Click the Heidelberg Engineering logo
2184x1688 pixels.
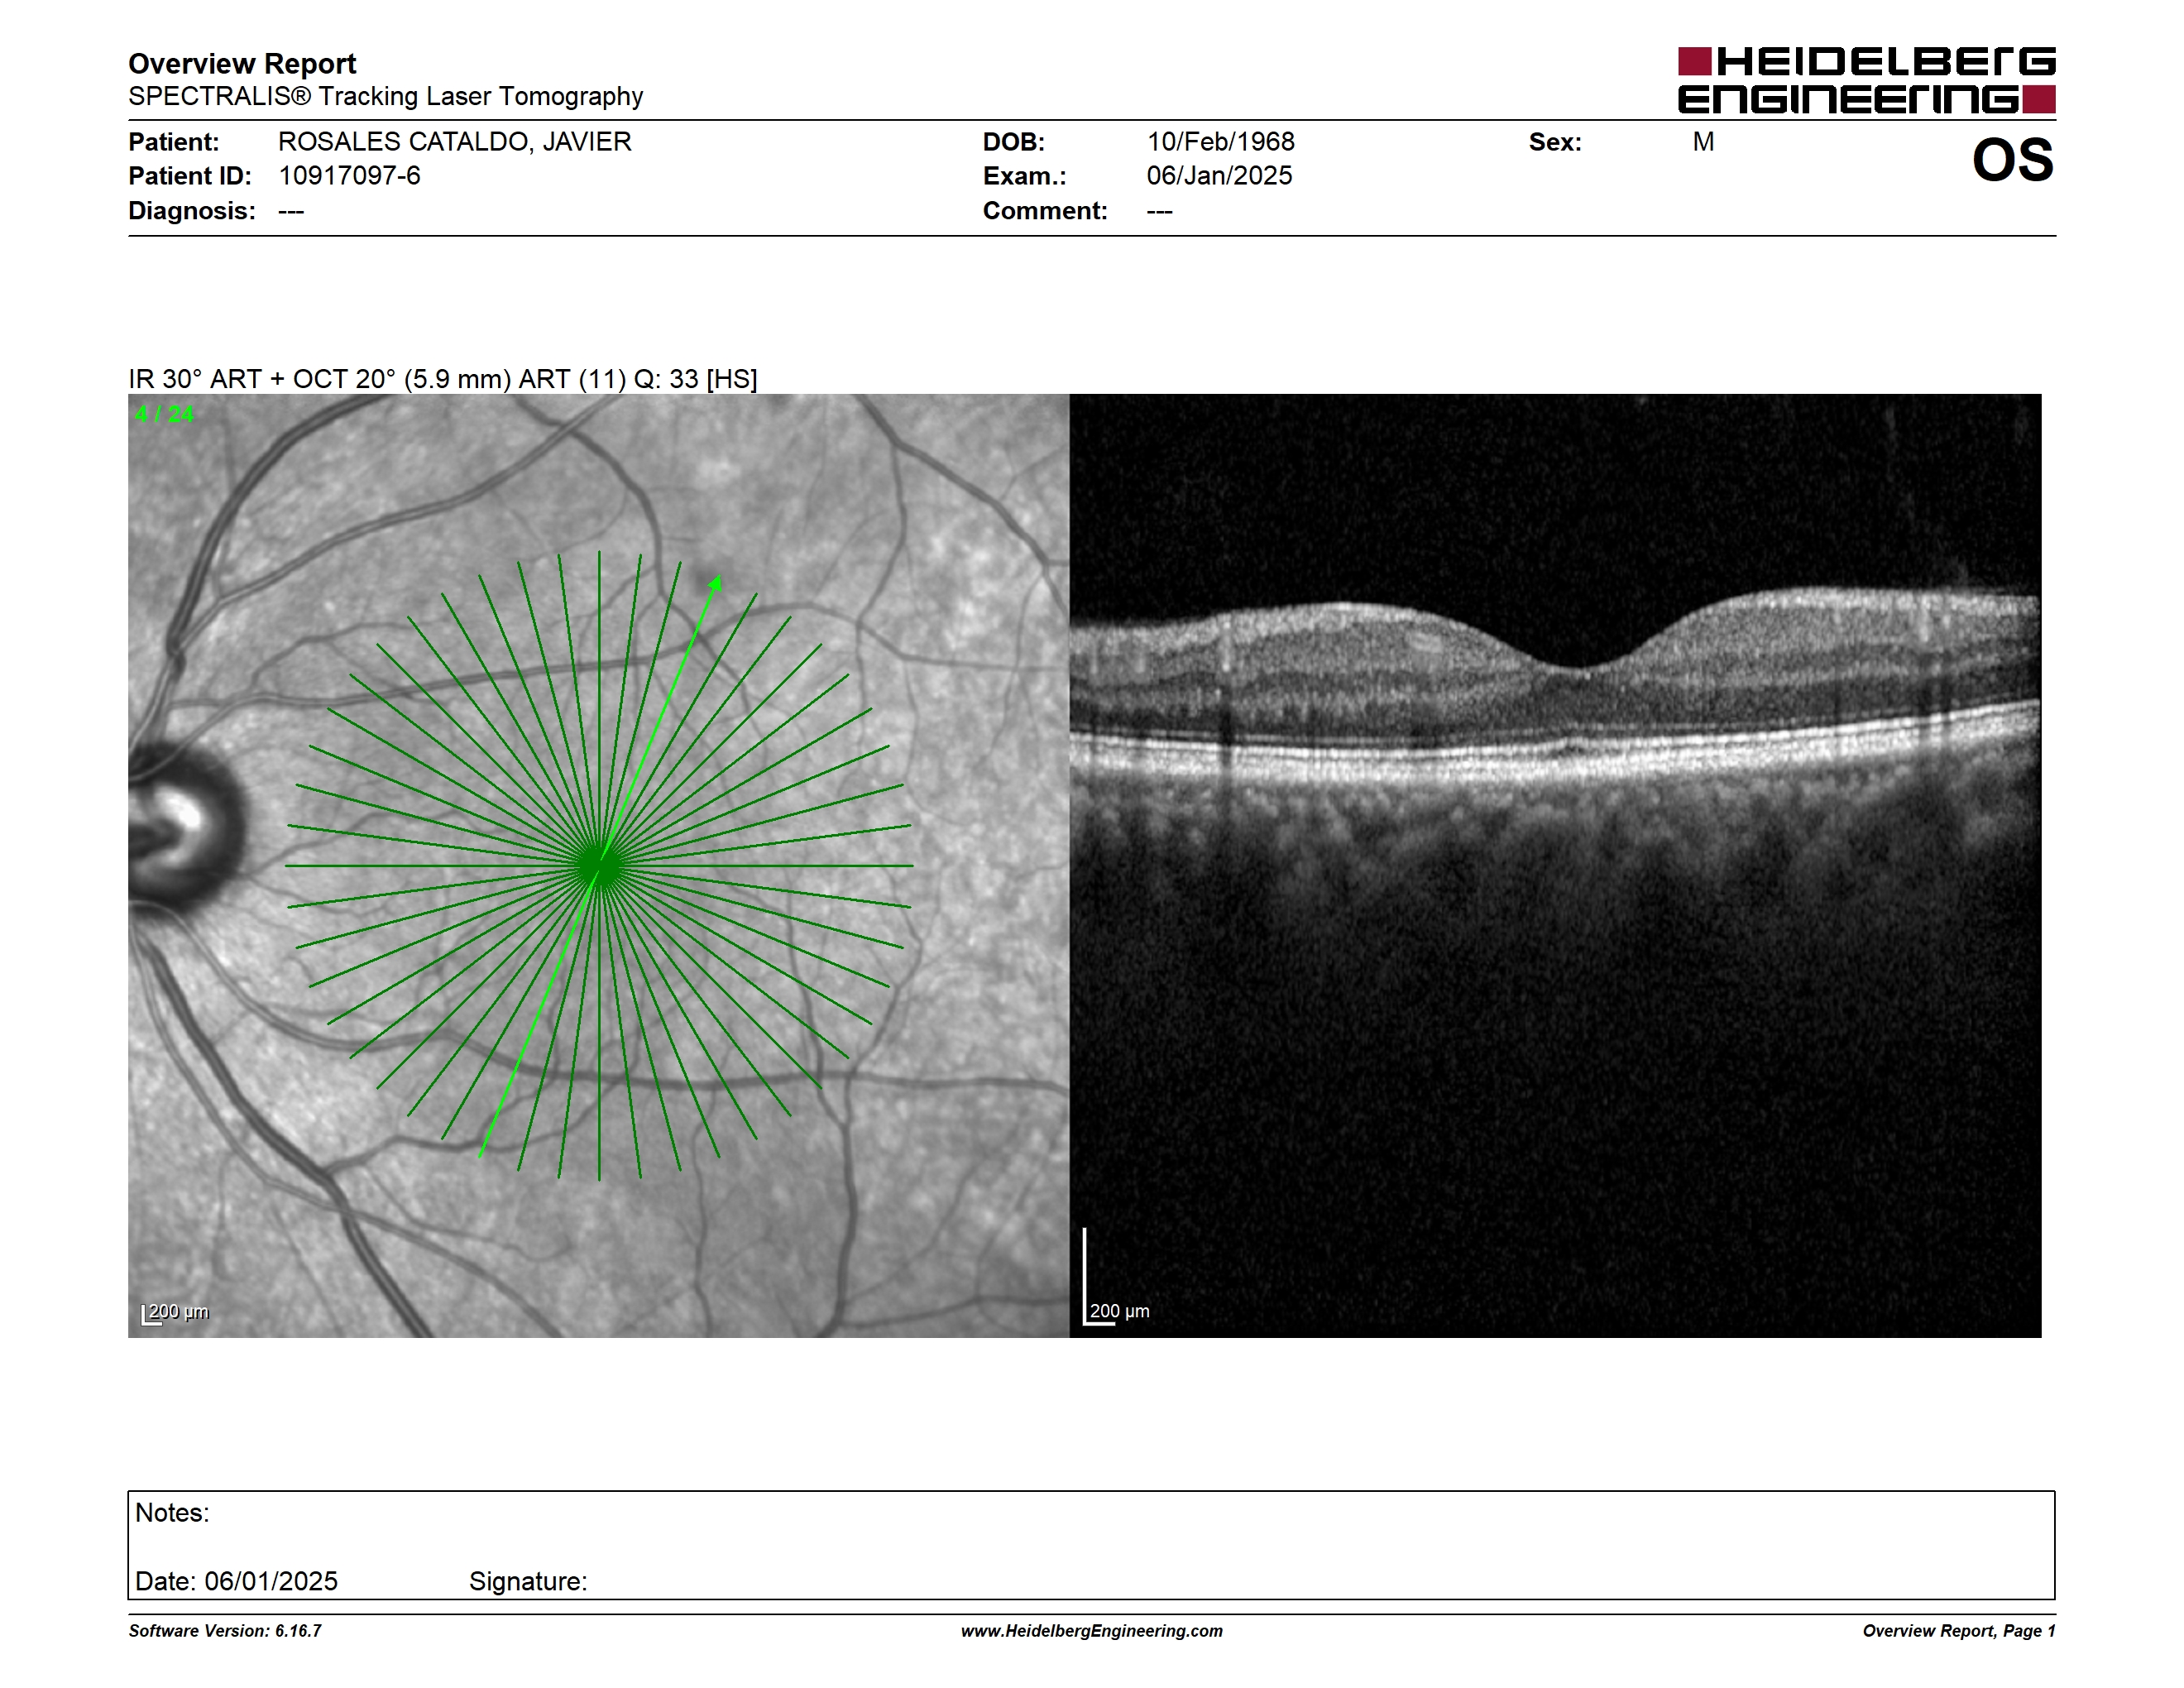[1866, 80]
